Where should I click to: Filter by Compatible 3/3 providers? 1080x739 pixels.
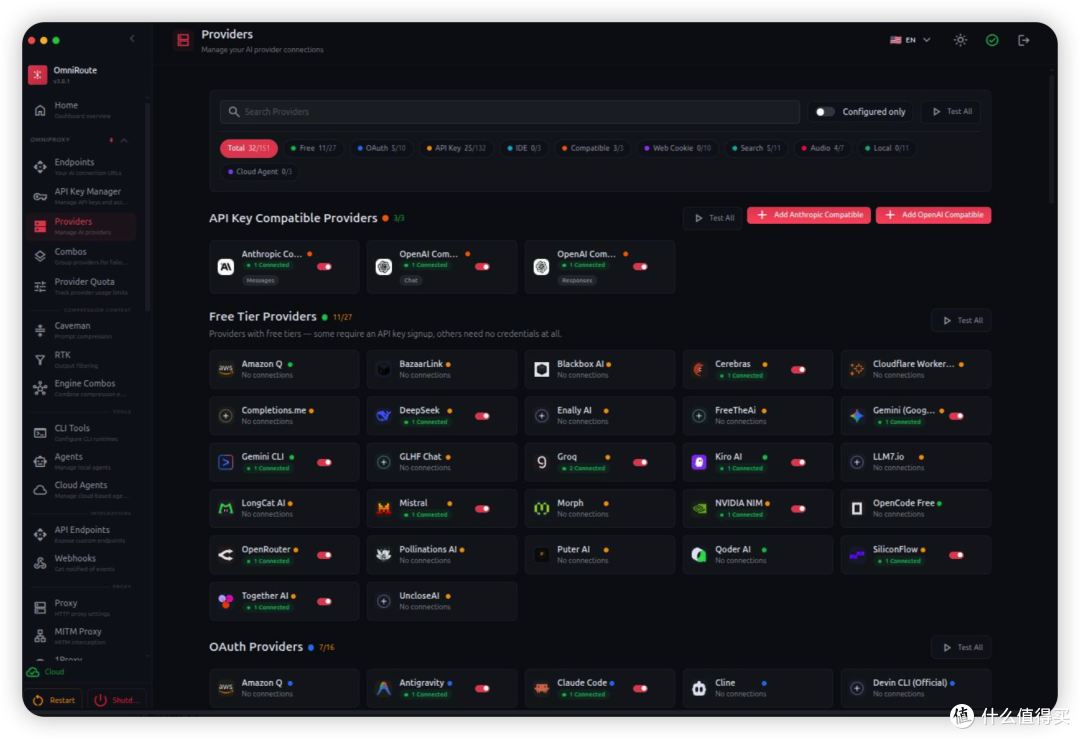pos(592,148)
